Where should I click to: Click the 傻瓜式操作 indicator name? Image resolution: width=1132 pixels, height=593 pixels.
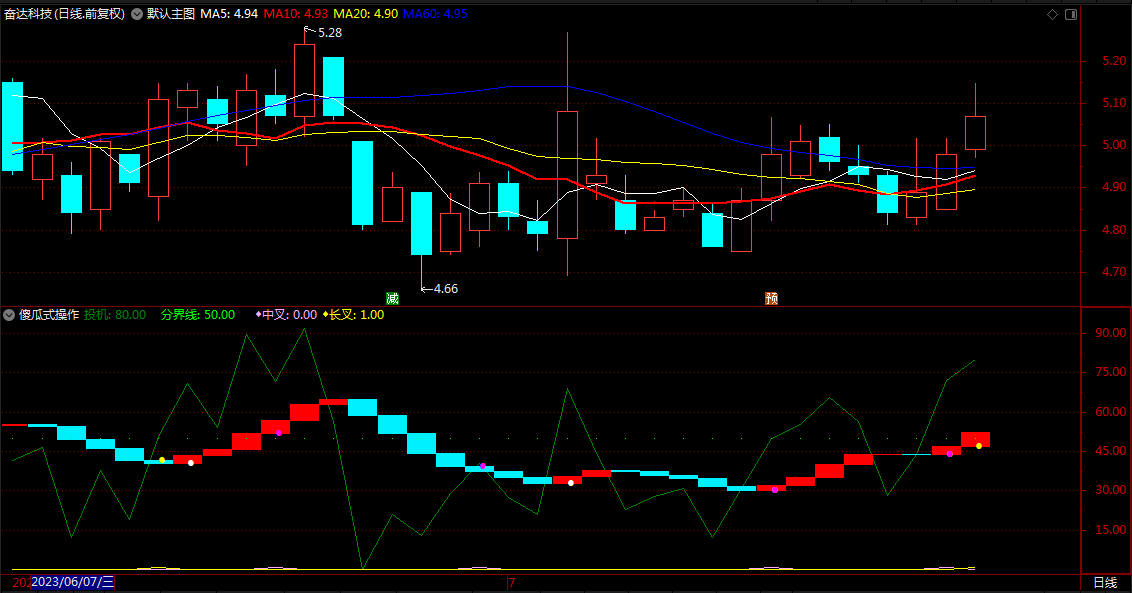pos(49,315)
